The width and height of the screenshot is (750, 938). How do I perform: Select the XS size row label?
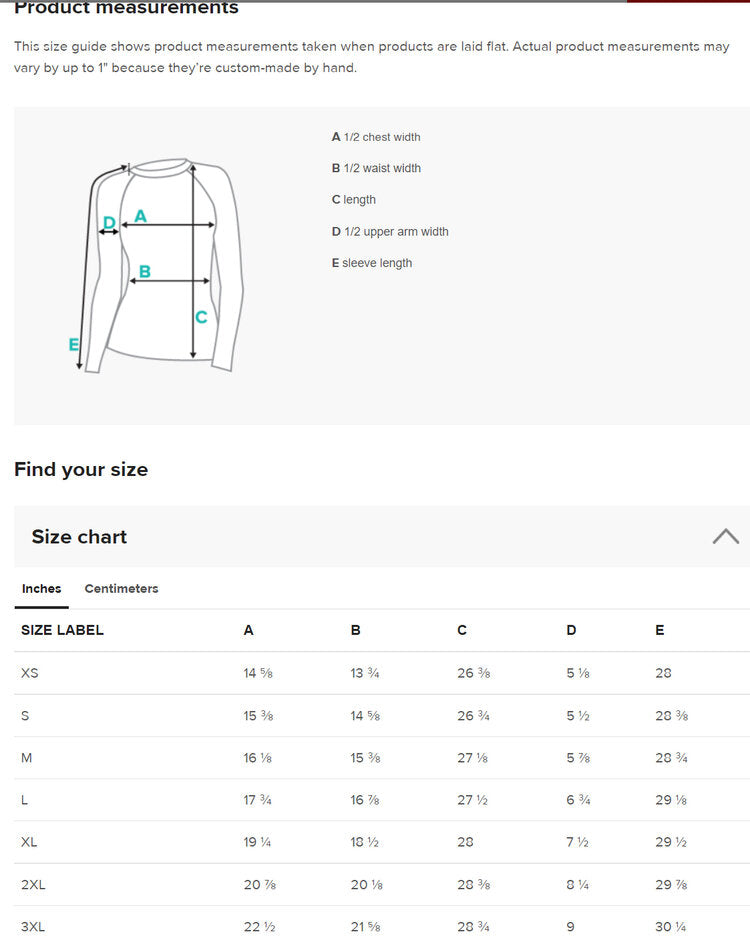pos(30,673)
